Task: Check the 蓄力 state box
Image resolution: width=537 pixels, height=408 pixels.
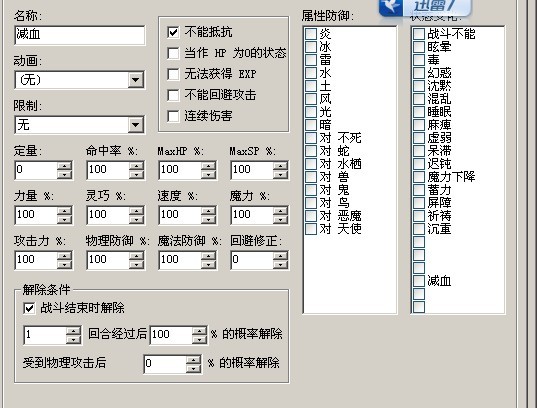Action: point(419,190)
